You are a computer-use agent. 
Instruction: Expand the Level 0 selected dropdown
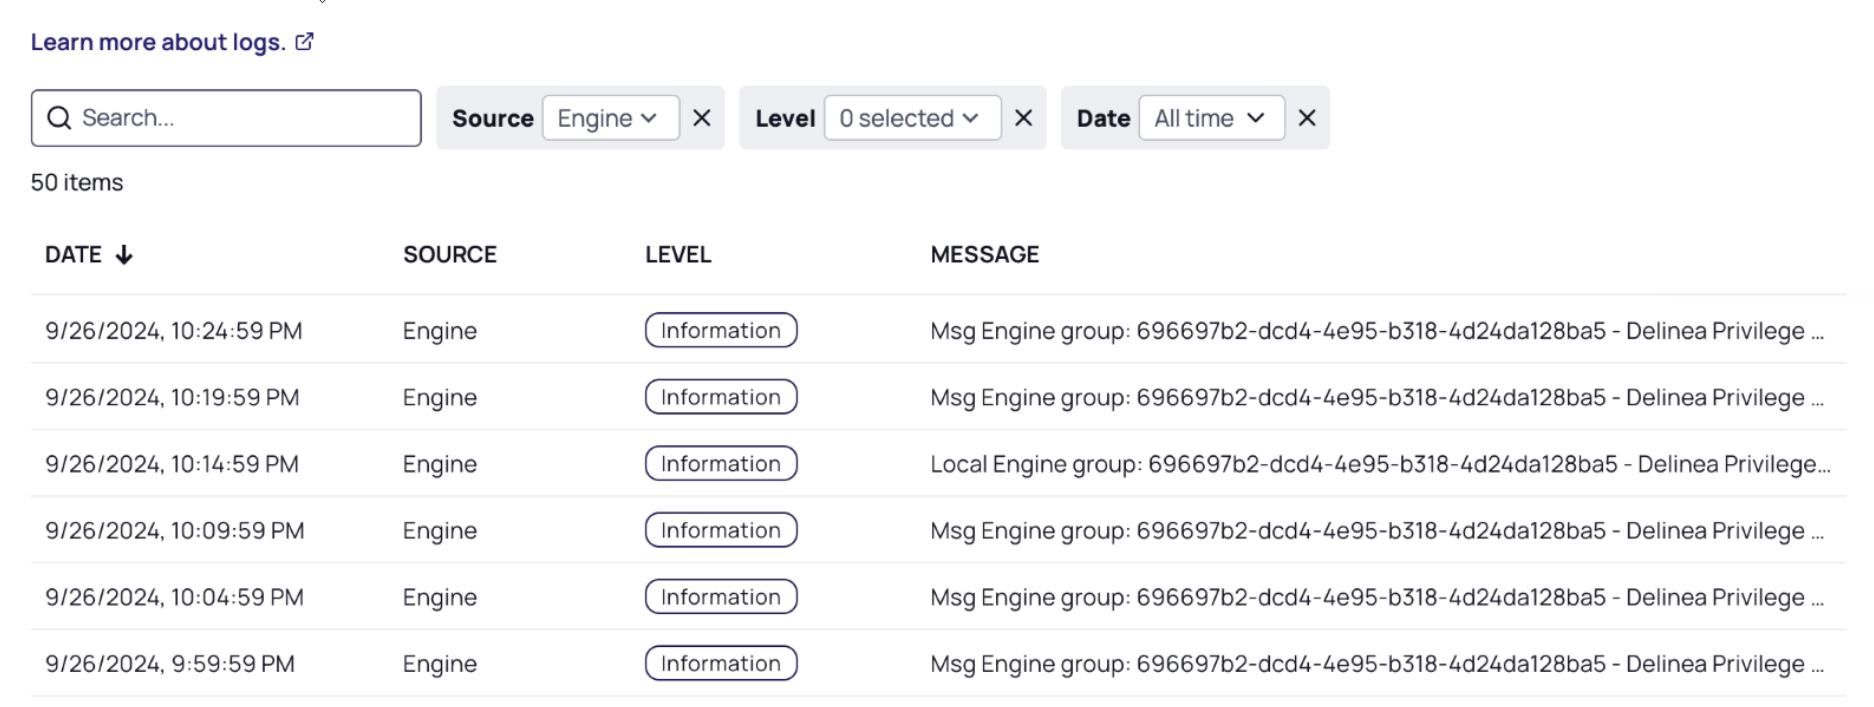coord(912,118)
